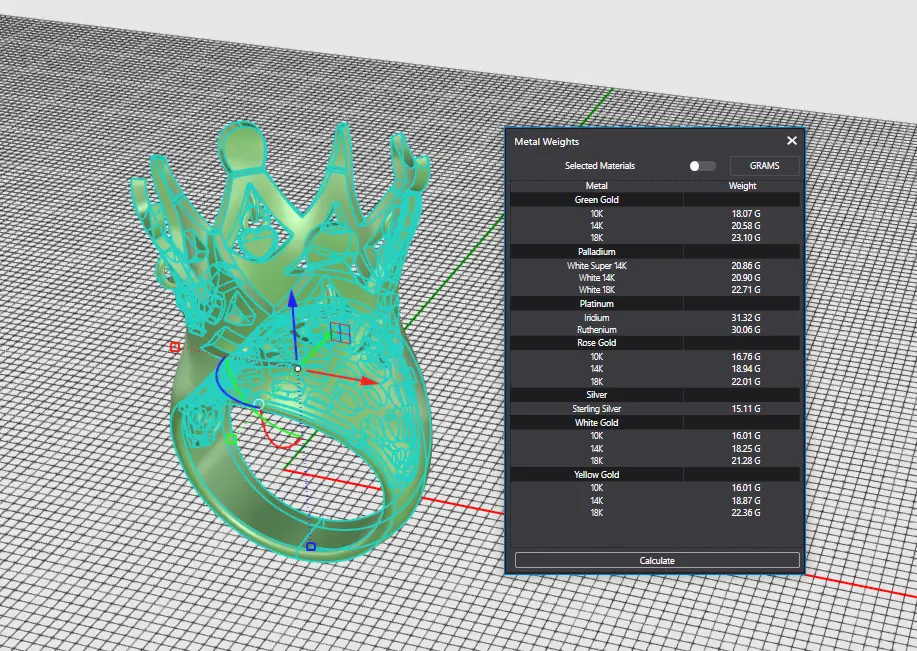Click the 18.07 G weight value

pos(746,213)
